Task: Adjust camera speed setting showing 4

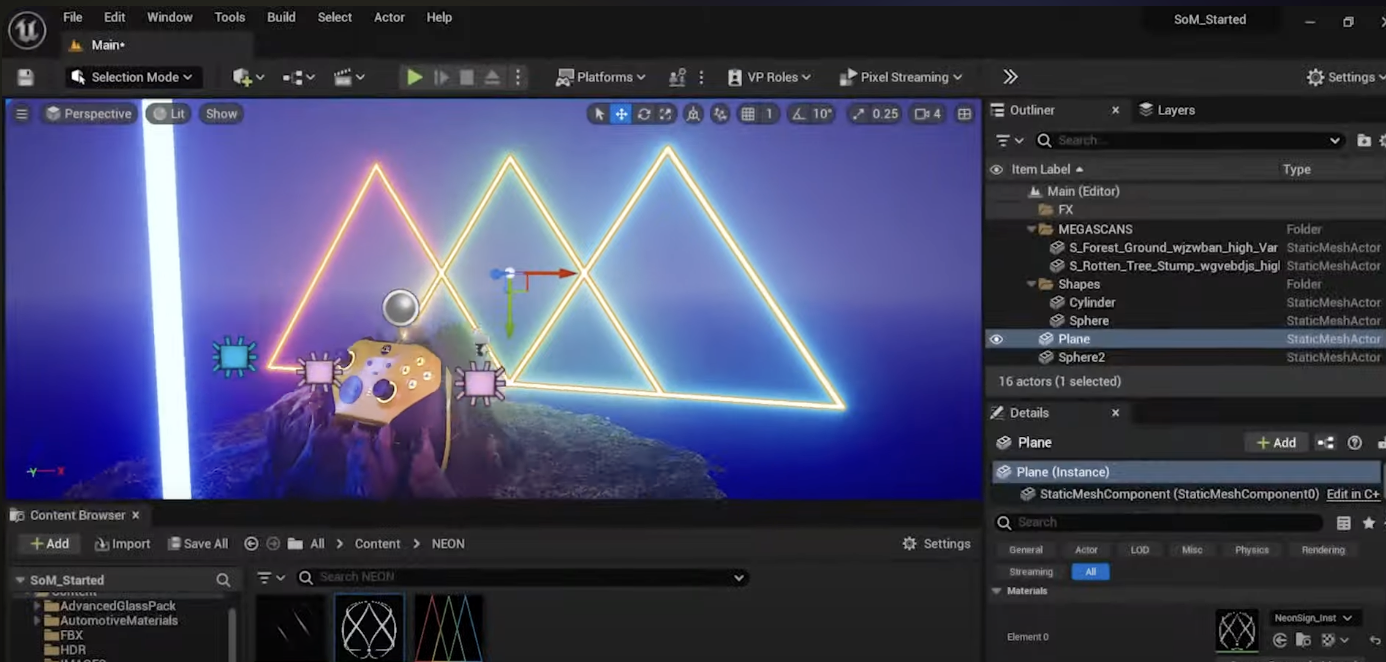Action: click(928, 114)
